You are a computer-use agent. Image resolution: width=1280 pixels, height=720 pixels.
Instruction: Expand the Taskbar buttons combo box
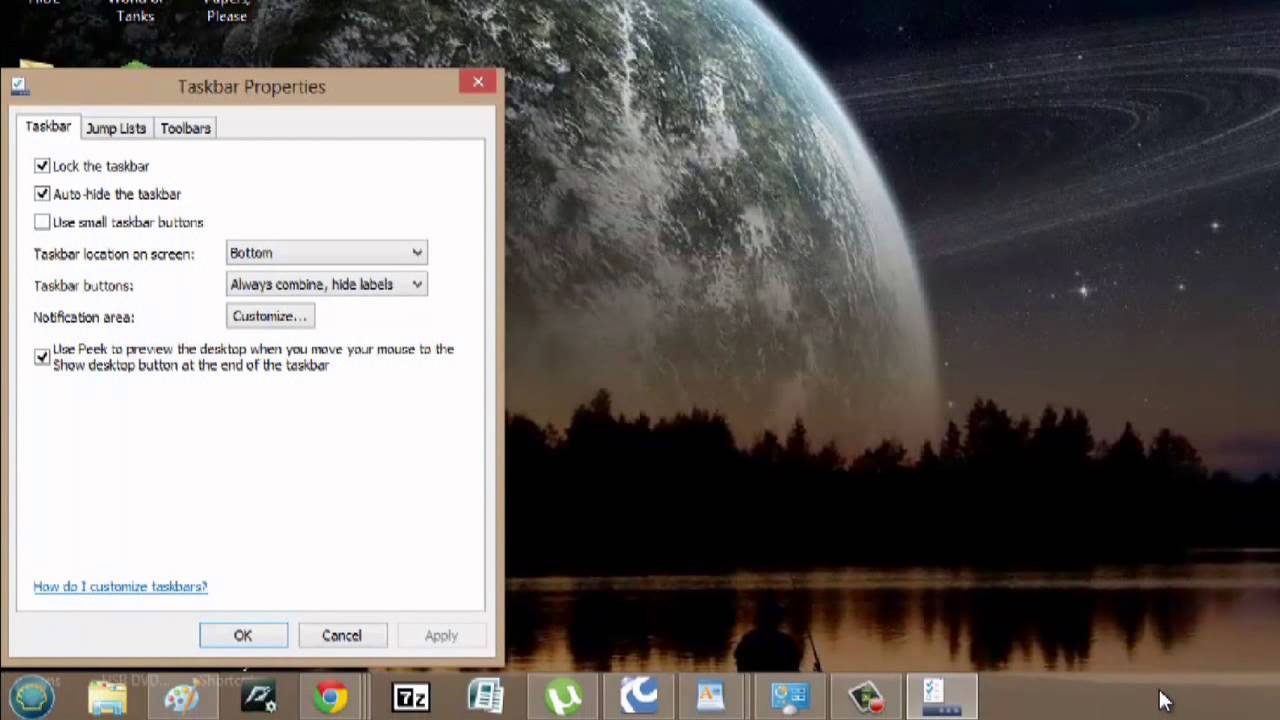click(327, 285)
